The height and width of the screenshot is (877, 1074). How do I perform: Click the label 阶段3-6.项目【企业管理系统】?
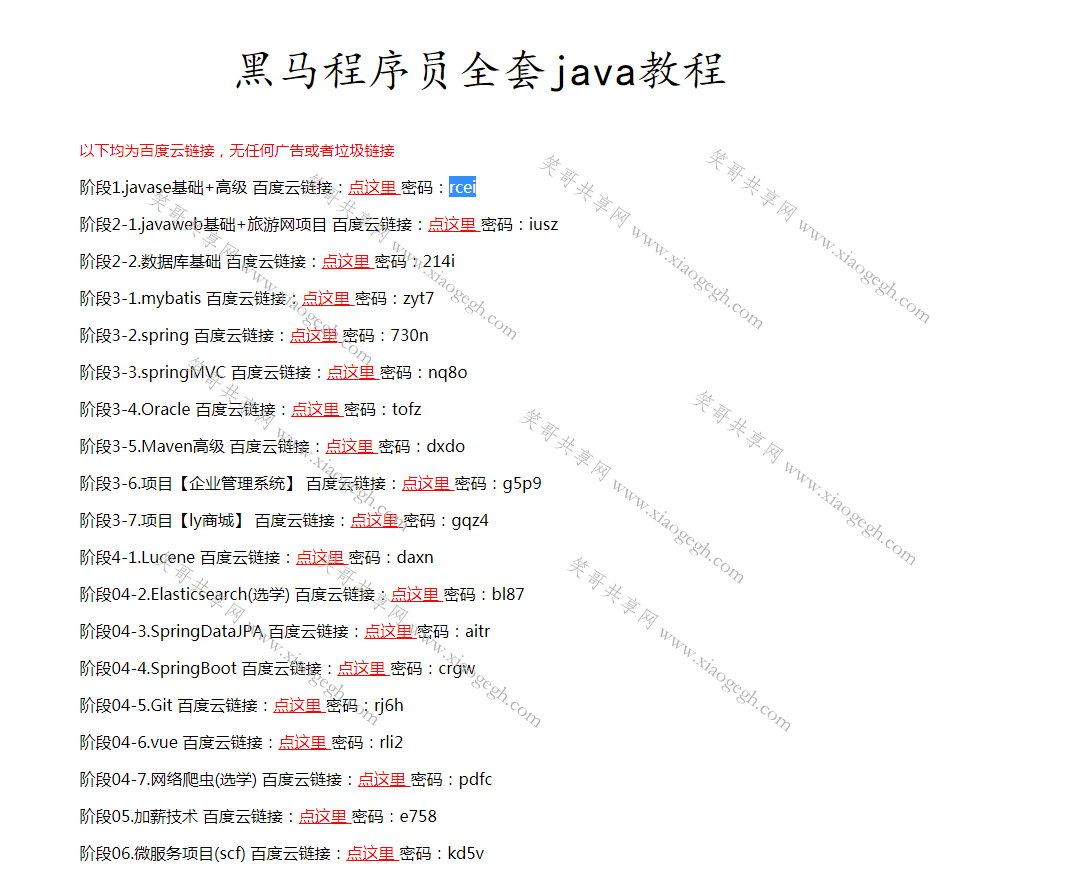(x=188, y=483)
